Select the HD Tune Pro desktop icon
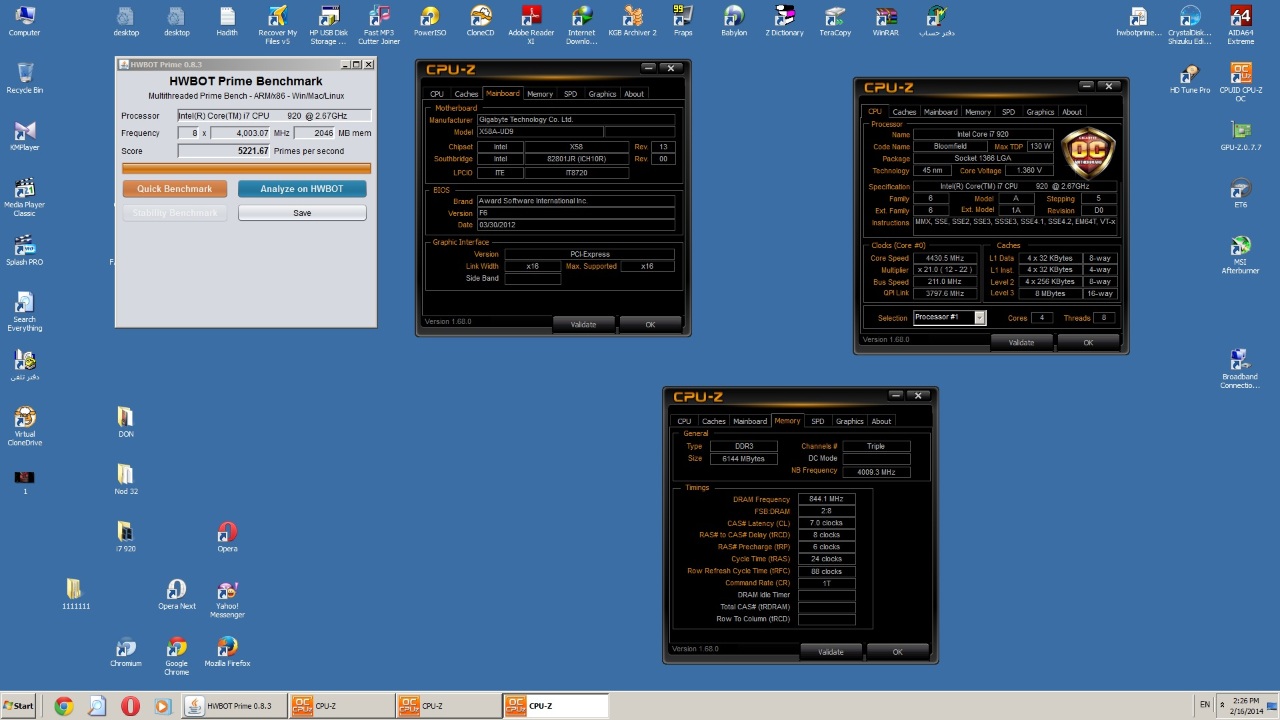Image resolution: width=1280 pixels, height=720 pixels. pos(1189,80)
